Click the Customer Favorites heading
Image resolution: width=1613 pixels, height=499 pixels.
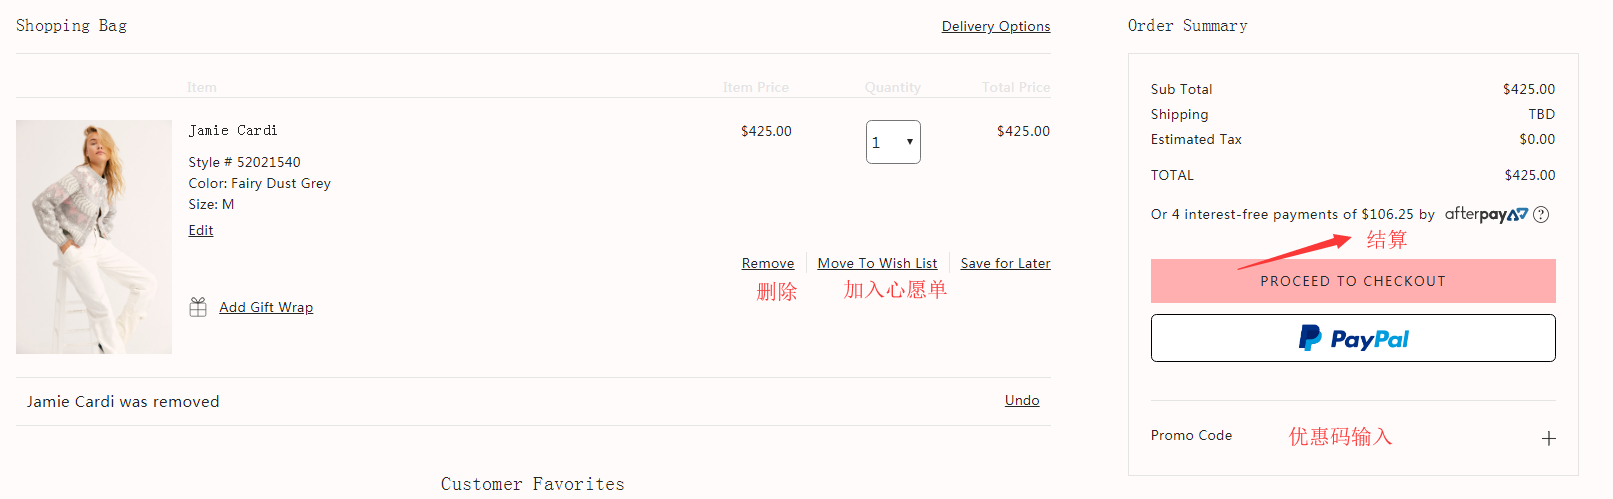coord(532,484)
